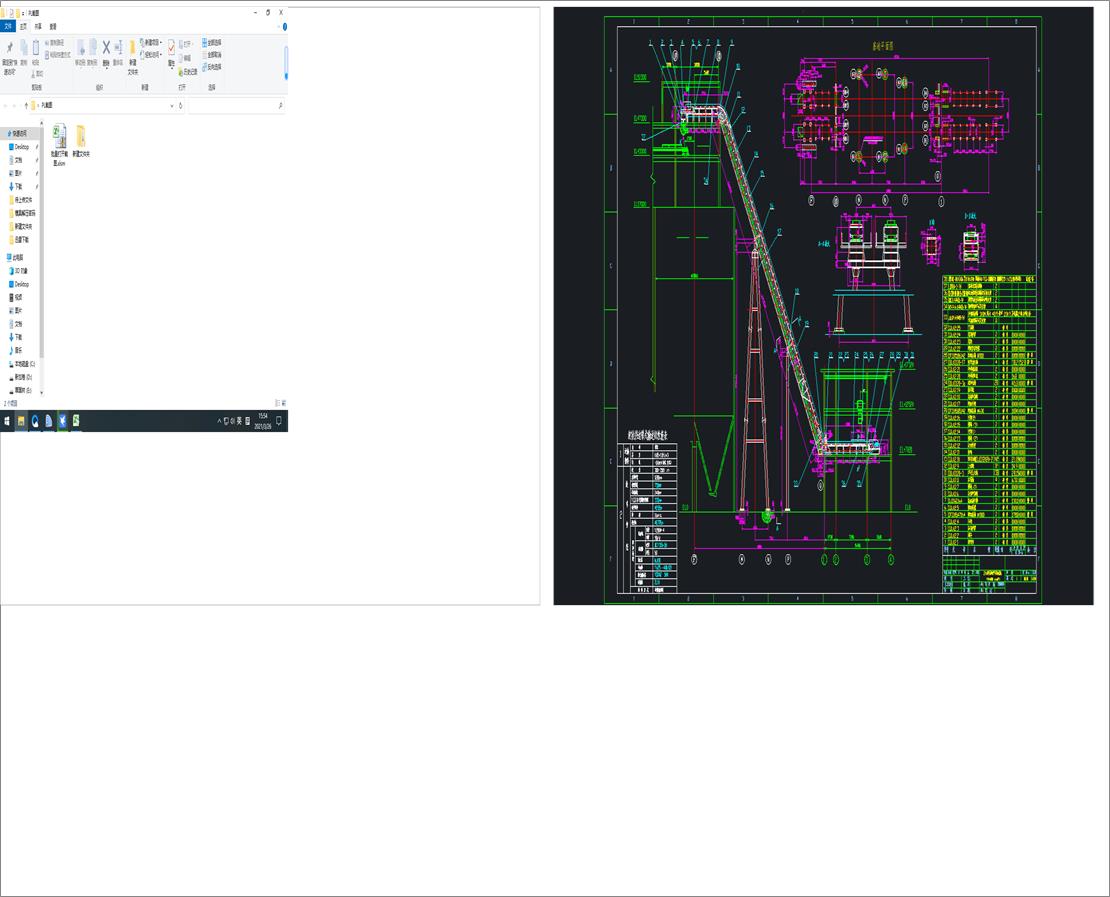
Task: Click the Paste icon in the ribbon
Action: click(35, 48)
